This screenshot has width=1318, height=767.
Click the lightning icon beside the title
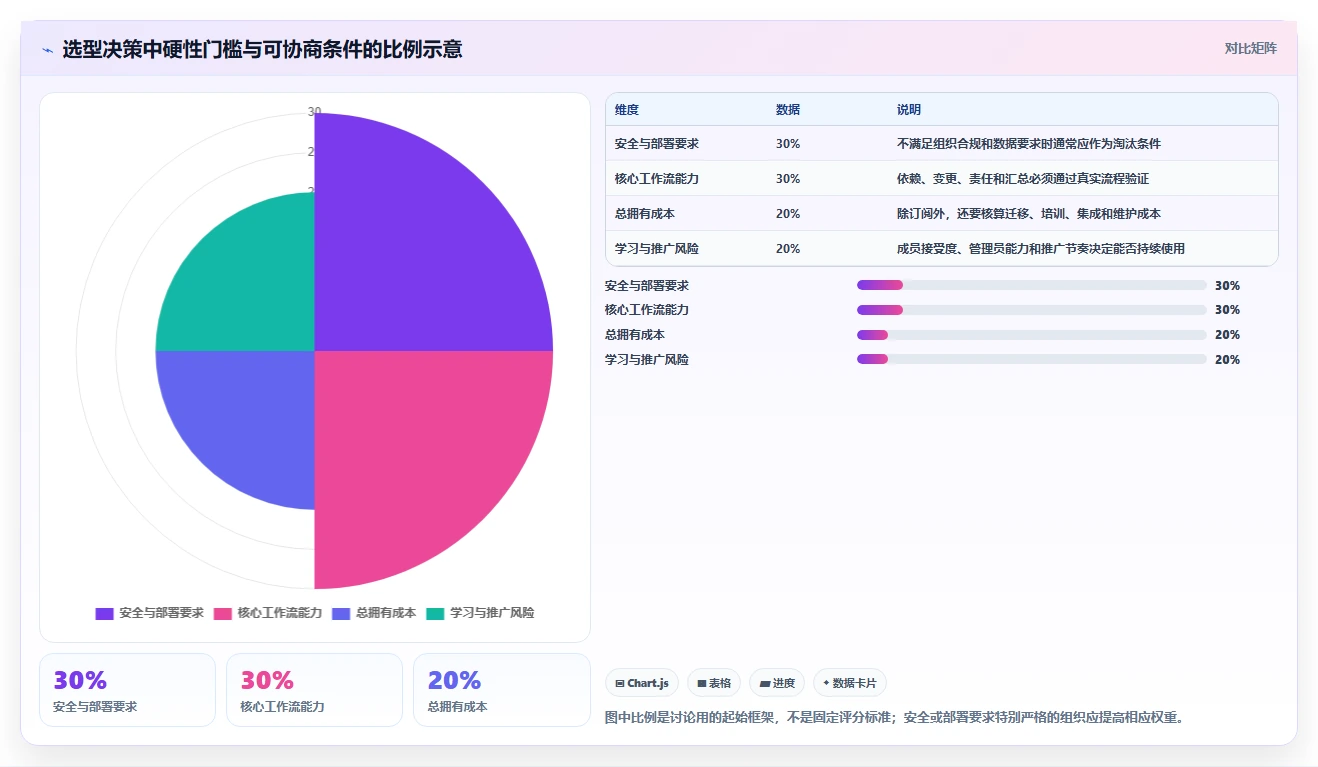pos(48,50)
